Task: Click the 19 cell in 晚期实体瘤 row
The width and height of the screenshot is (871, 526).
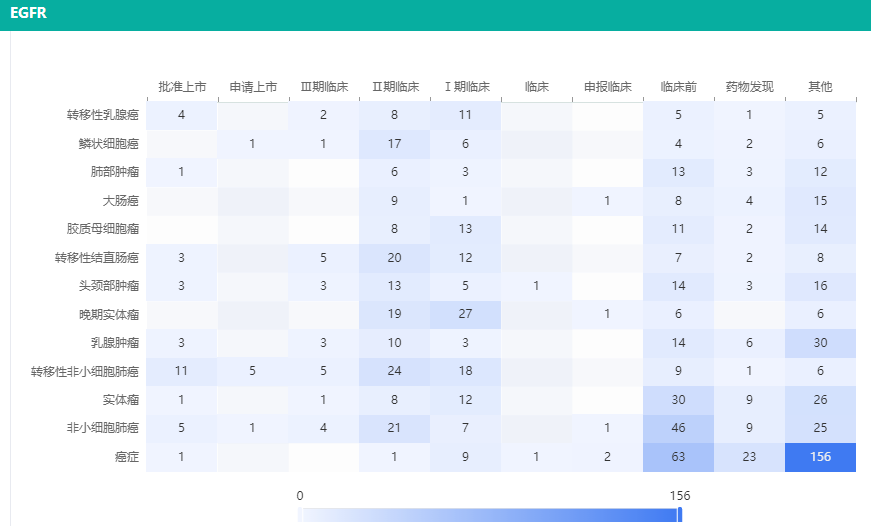Action: point(394,314)
